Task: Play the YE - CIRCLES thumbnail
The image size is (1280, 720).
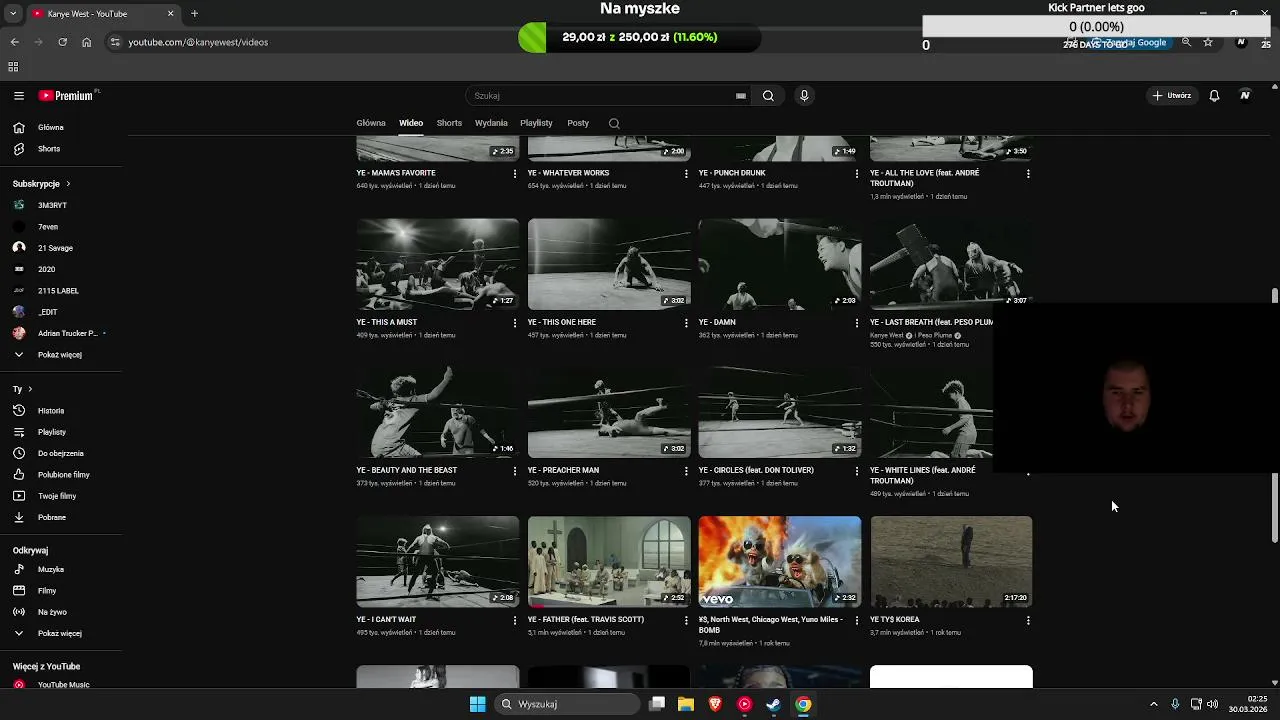Action: point(780,412)
